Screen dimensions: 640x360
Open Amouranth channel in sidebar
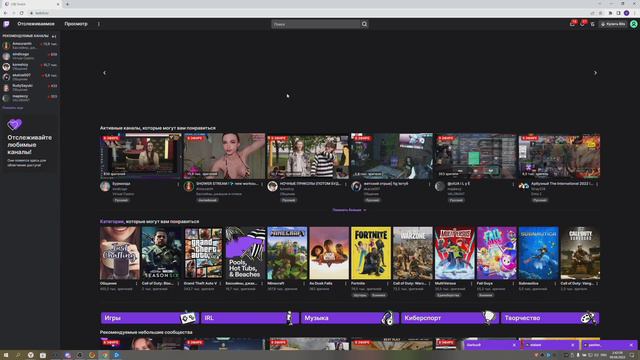pyautogui.click(x=30, y=45)
